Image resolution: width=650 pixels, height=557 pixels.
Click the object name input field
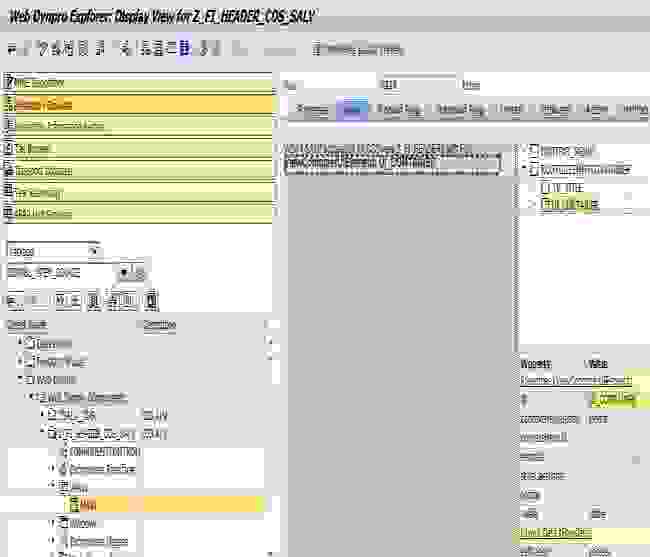tap(60, 273)
